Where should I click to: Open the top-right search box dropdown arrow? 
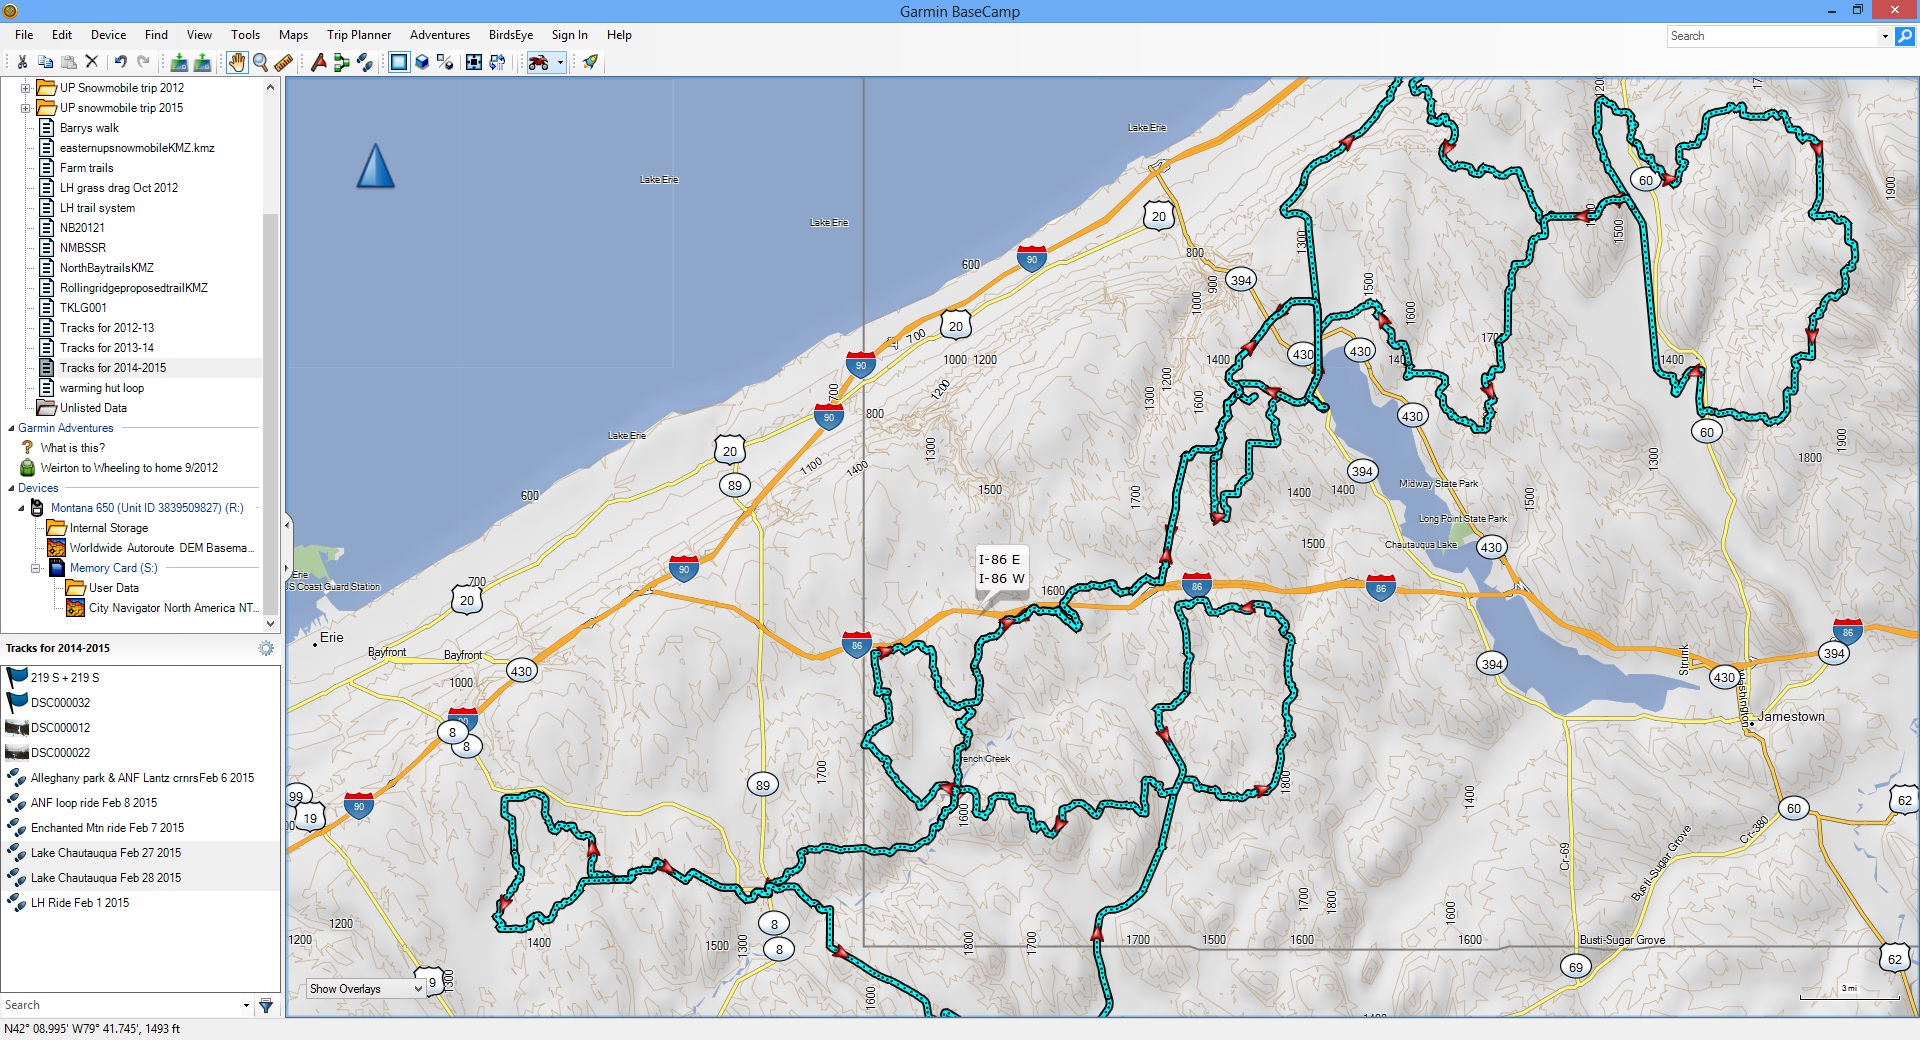click(x=1885, y=36)
